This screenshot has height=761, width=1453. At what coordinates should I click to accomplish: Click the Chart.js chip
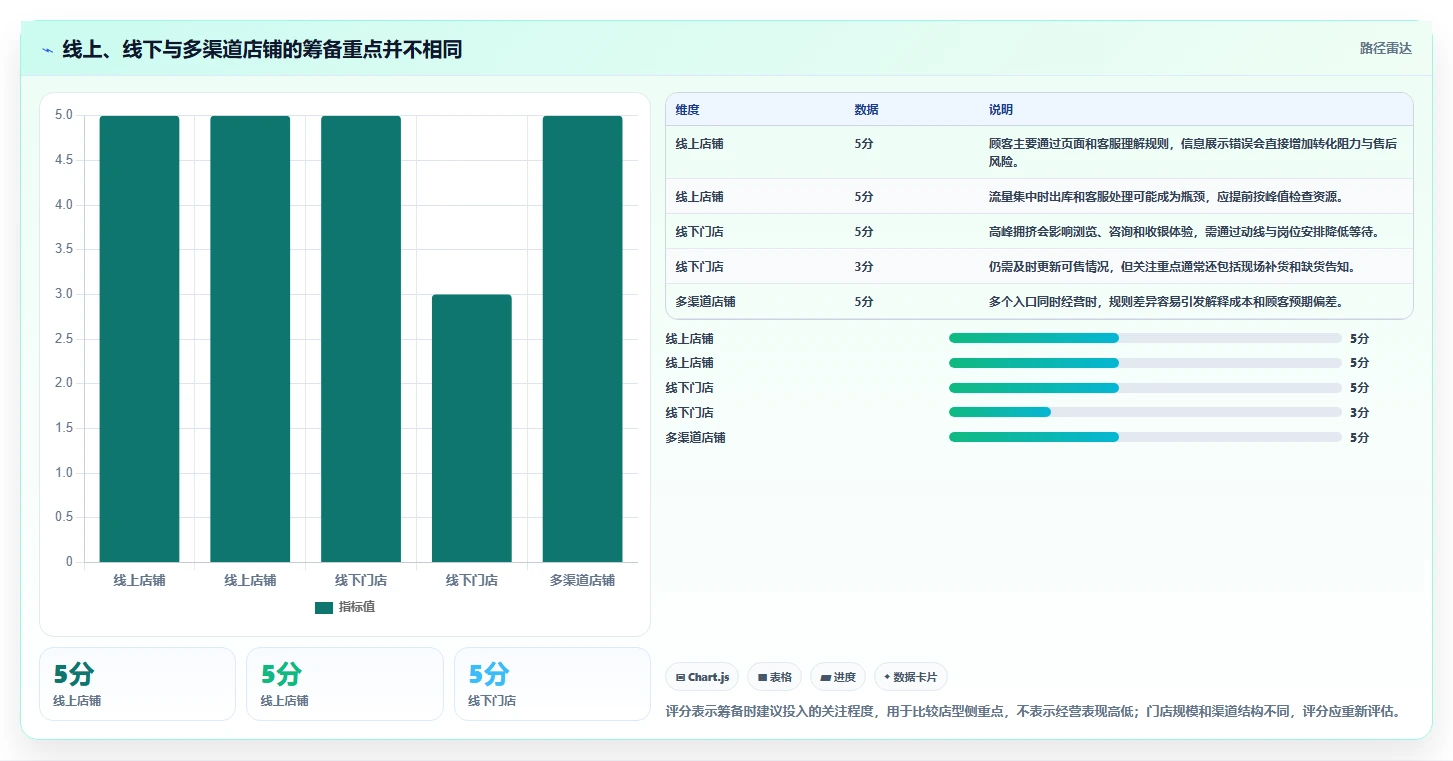[702, 677]
